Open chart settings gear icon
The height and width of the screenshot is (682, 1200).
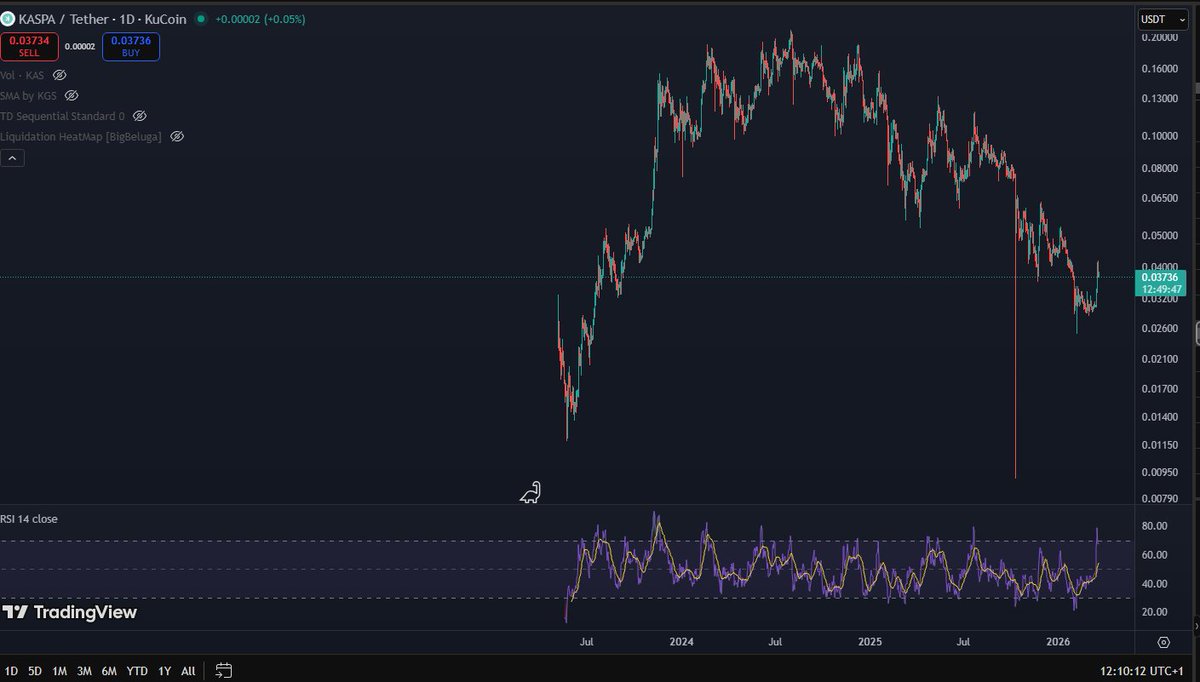(x=1164, y=642)
